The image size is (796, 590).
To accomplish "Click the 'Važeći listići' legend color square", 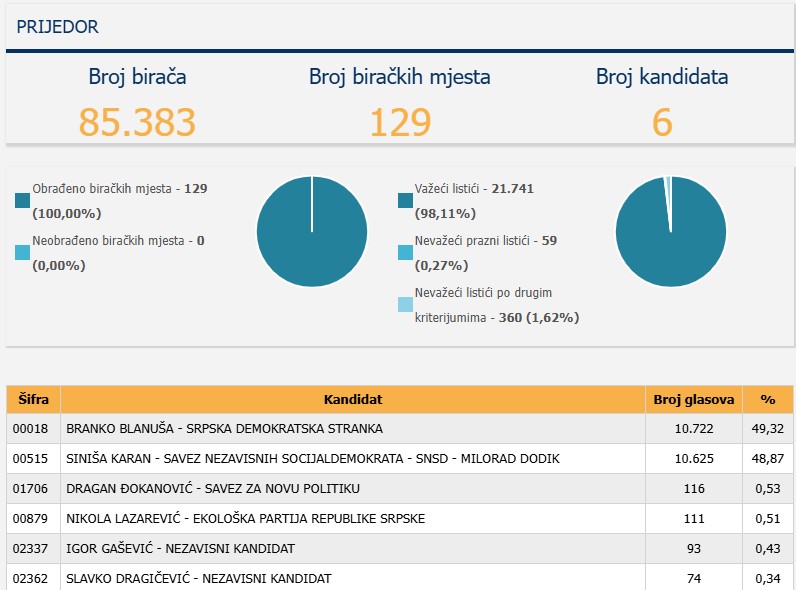I will (405, 200).
